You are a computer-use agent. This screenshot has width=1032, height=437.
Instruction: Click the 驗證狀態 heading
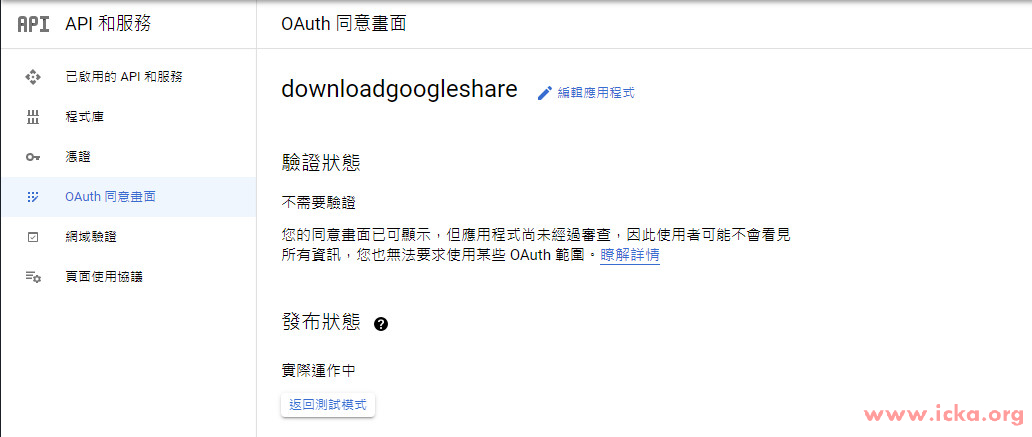321,163
